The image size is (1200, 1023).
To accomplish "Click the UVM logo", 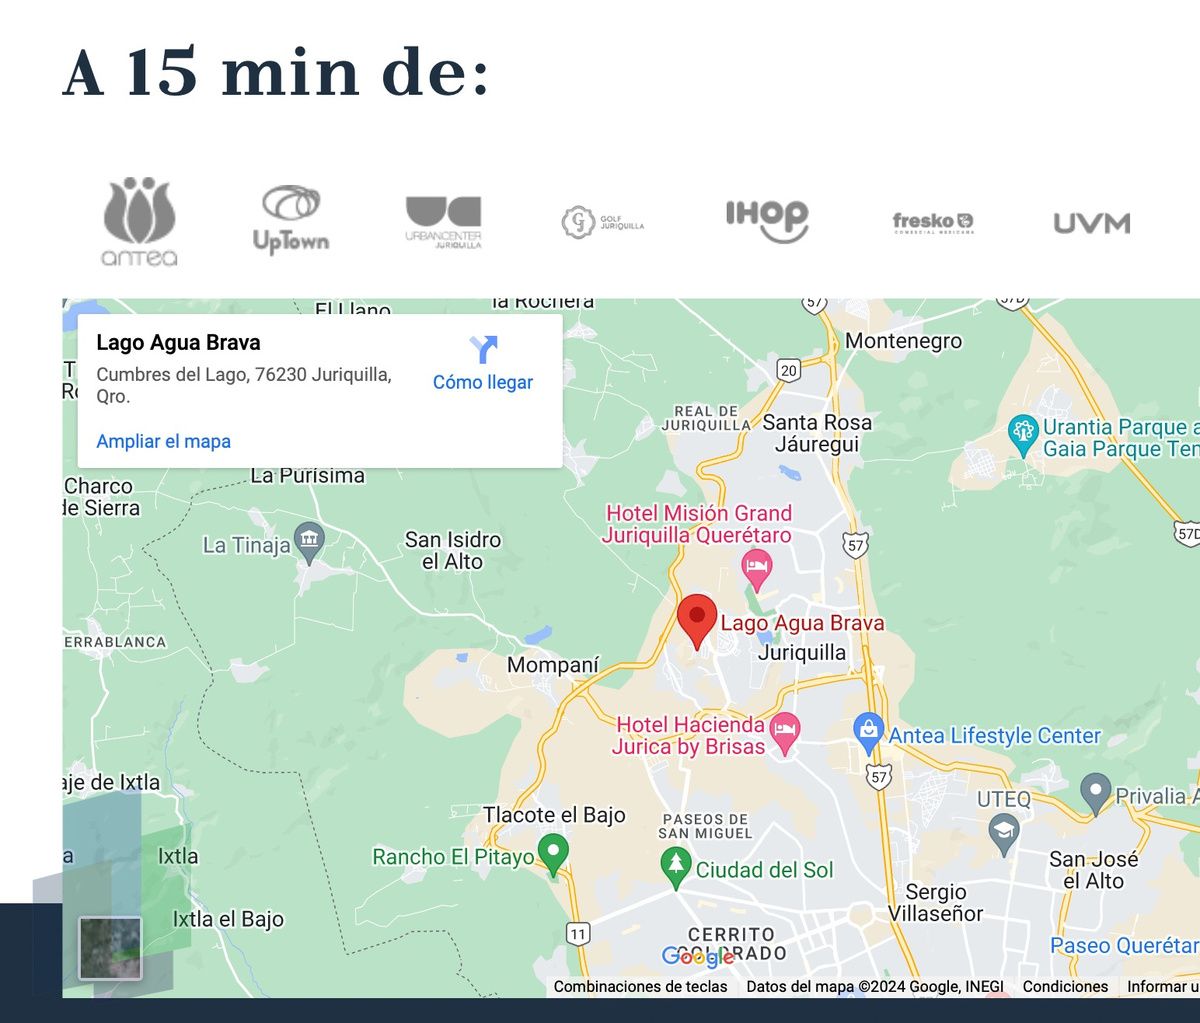I will point(1091,223).
